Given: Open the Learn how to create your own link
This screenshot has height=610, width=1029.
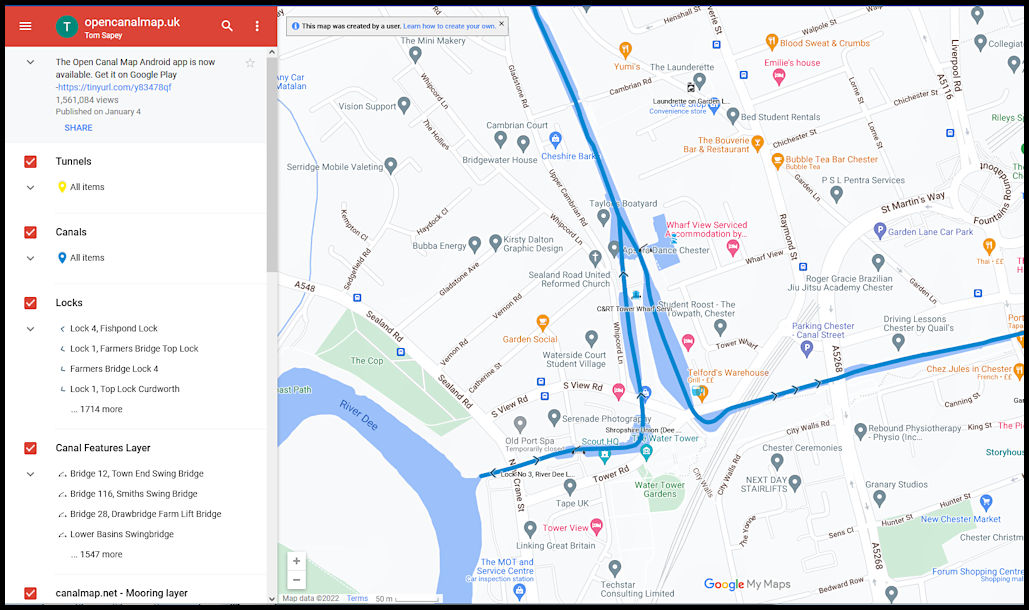Looking at the screenshot, I should coord(449,26).
